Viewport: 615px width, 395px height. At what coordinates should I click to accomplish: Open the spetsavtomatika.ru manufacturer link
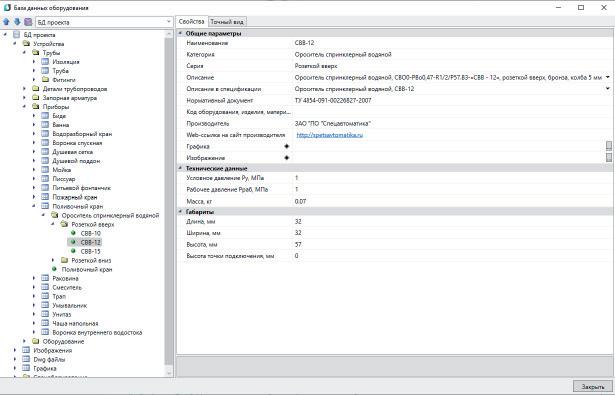pyautogui.click(x=329, y=135)
